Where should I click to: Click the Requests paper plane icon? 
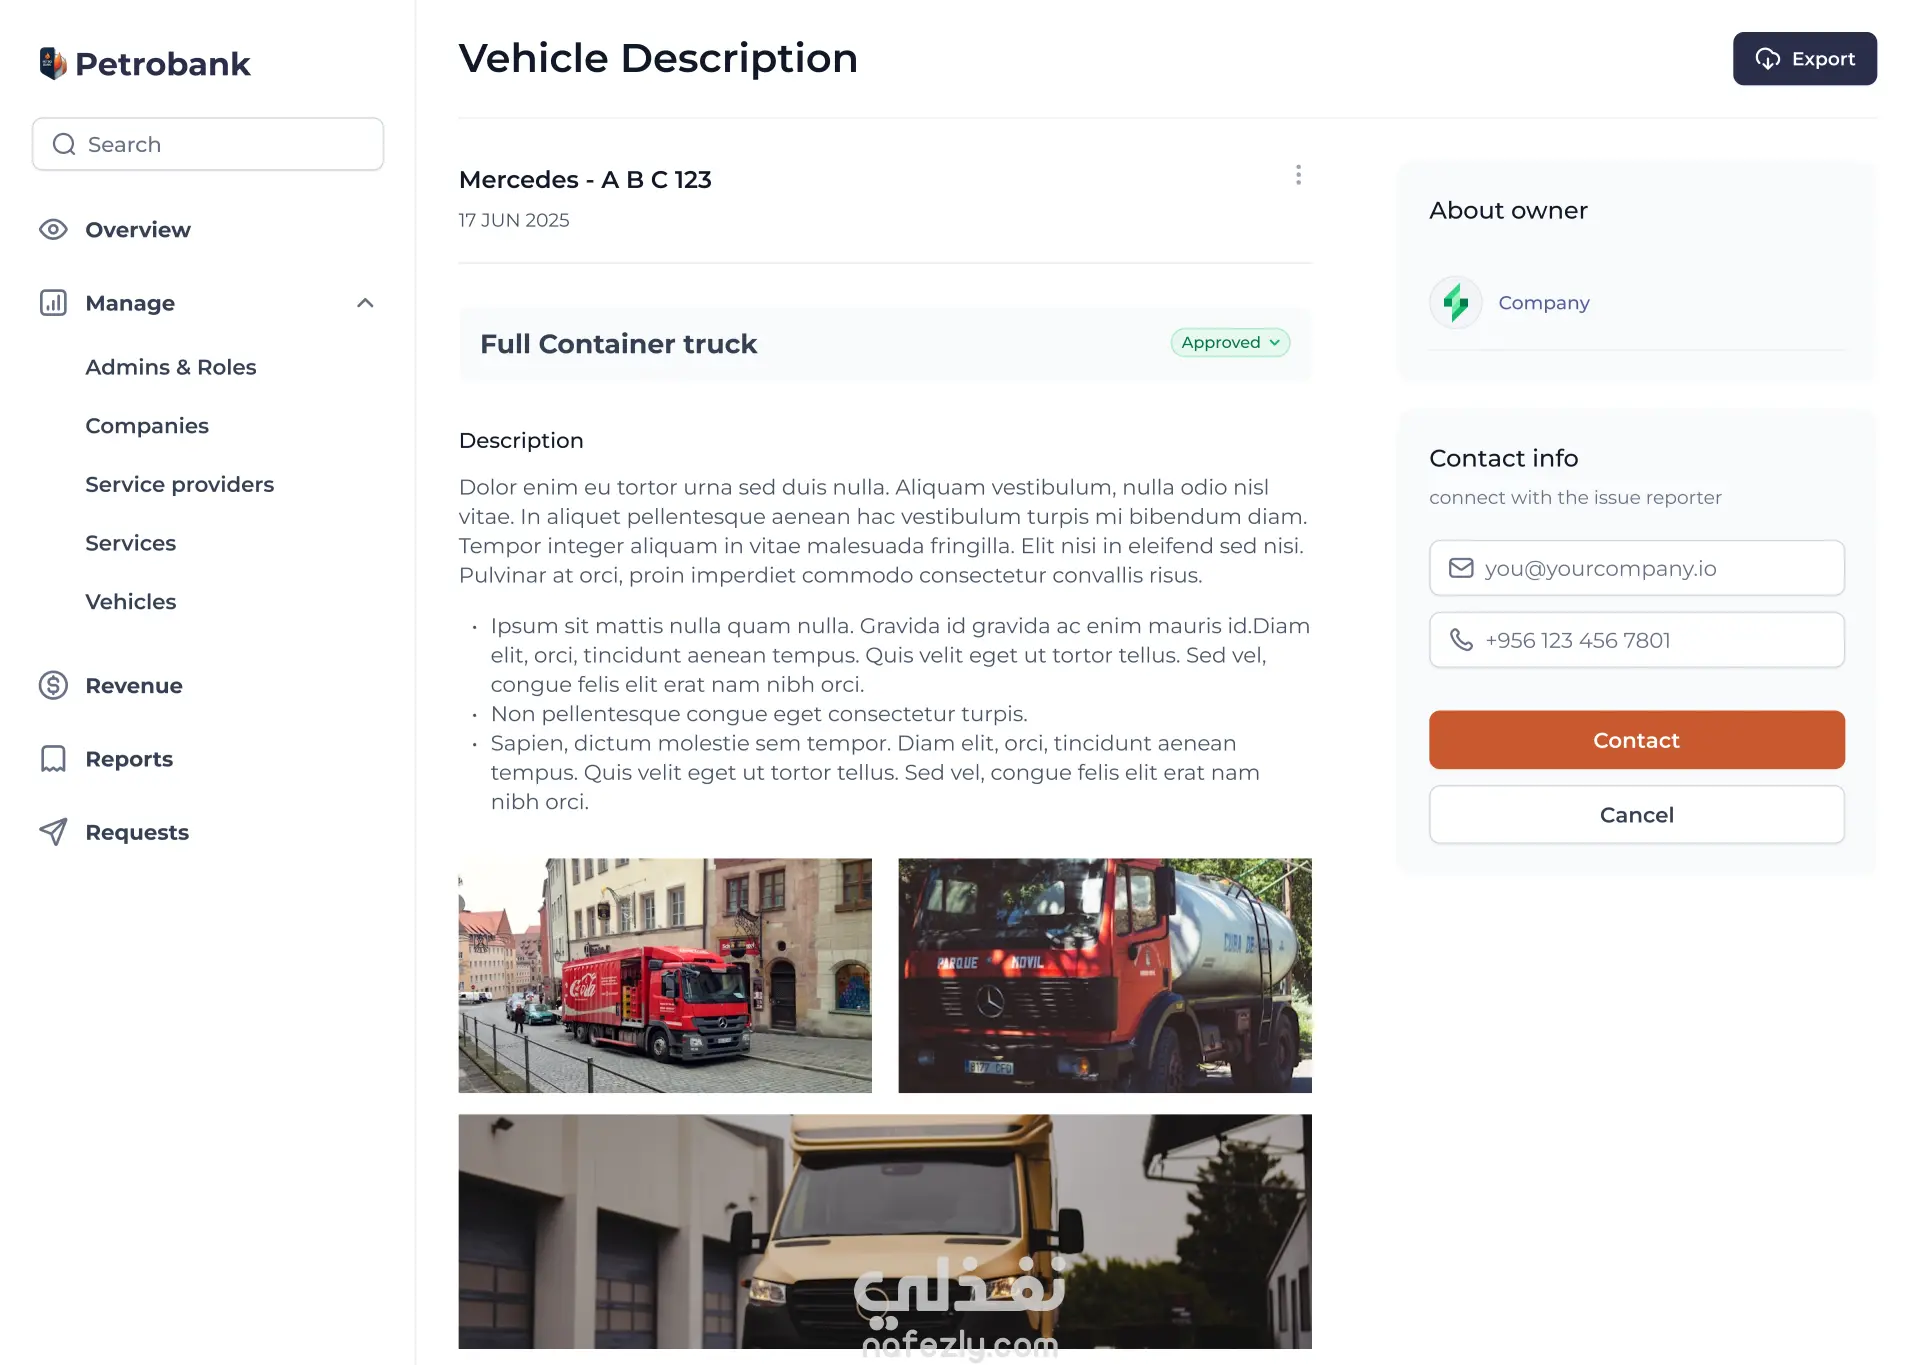click(x=53, y=831)
